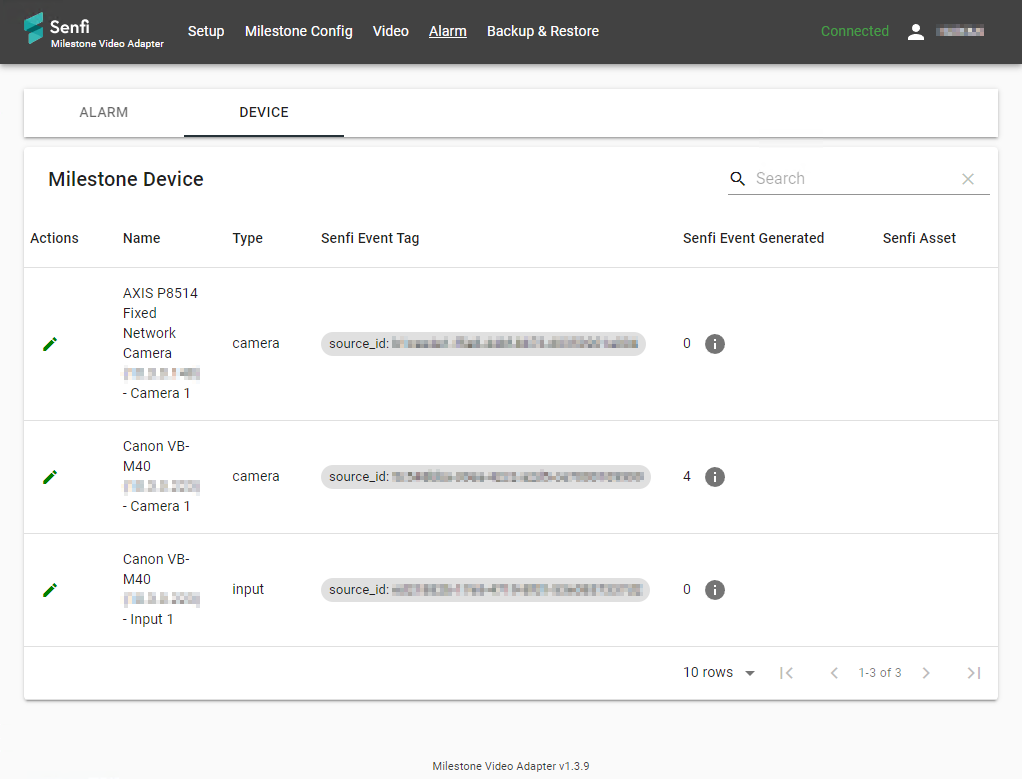Viewport: 1022px width, 779px height.
Task: Open the Setup menu
Action: pyautogui.click(x=206, y=31)
